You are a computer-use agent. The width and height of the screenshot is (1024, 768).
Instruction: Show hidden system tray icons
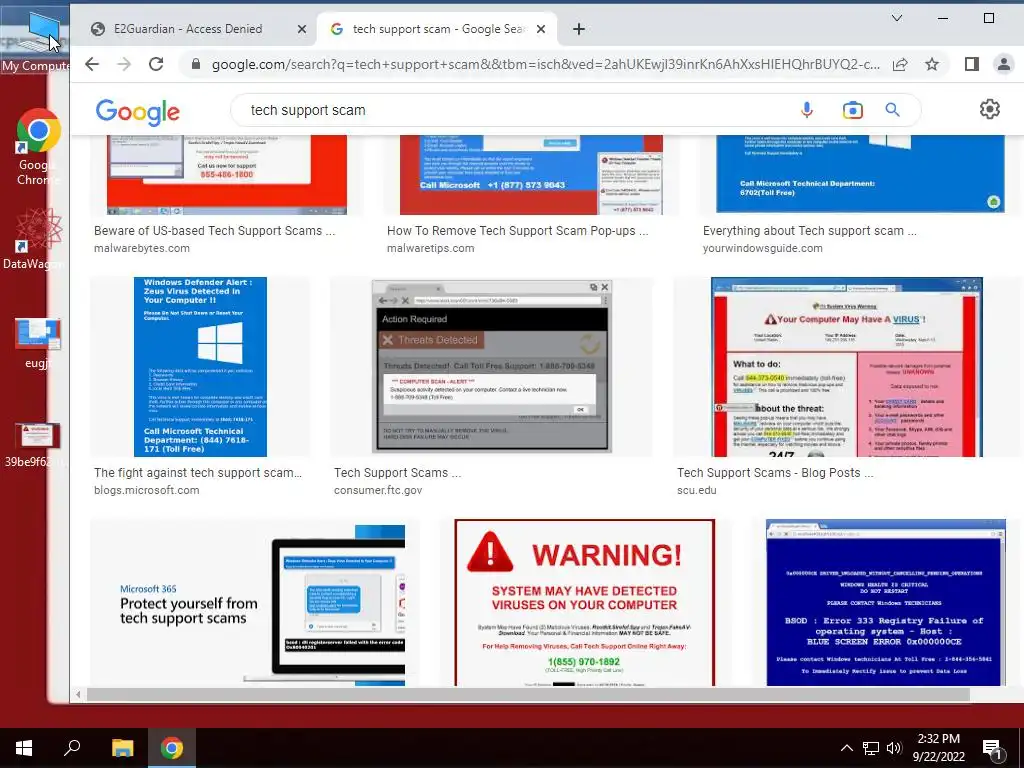coord(846,748)
